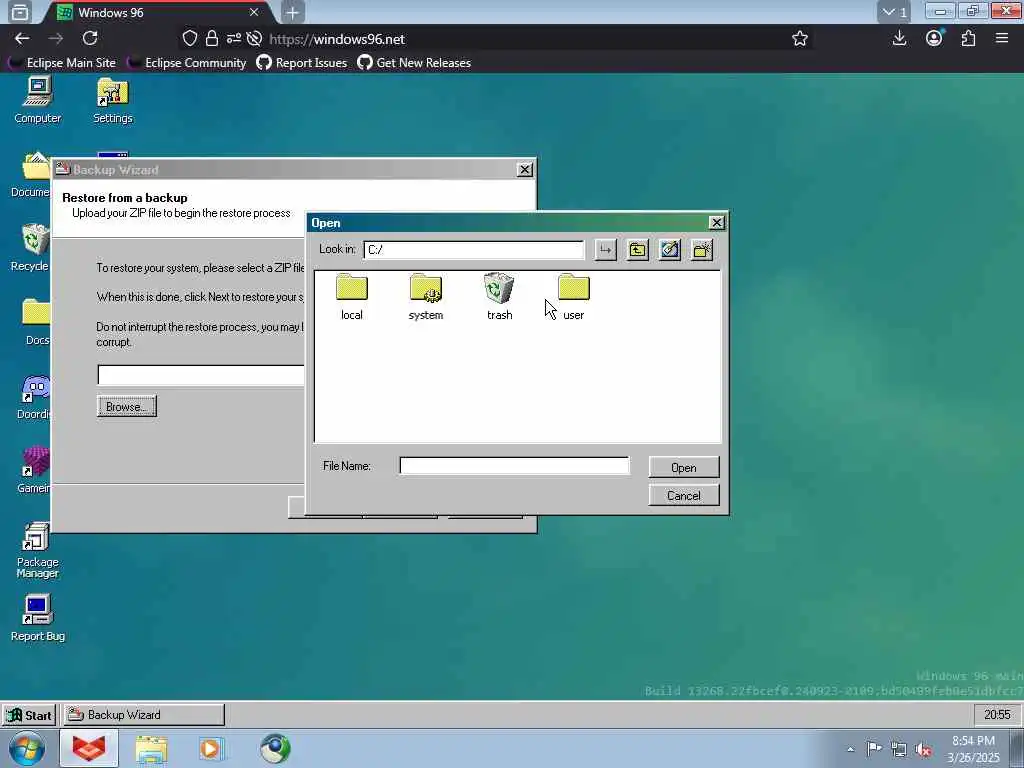This screenshot has height=768, width=1024.
Task: Open the Windows 96 Start menu
Action: point(29,715)
